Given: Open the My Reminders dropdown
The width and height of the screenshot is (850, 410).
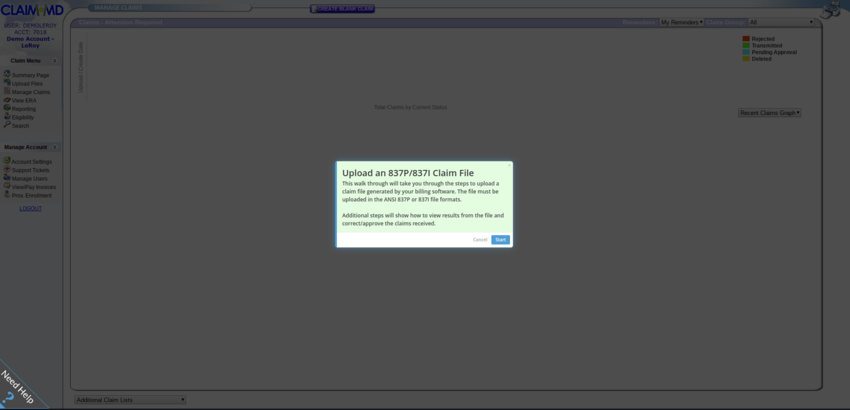Looking at the screenshot, I should click(x=681, y=22).
